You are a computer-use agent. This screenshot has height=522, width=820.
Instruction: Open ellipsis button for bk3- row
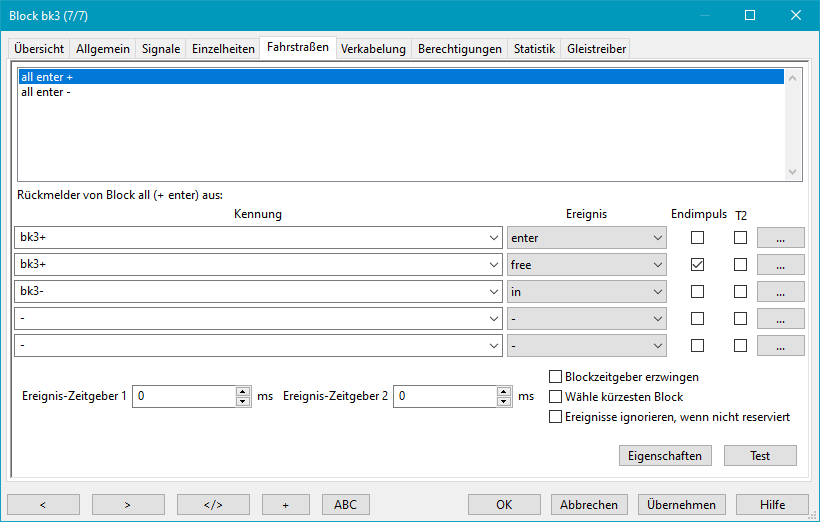pyautogui.click(x=780, y=292)
